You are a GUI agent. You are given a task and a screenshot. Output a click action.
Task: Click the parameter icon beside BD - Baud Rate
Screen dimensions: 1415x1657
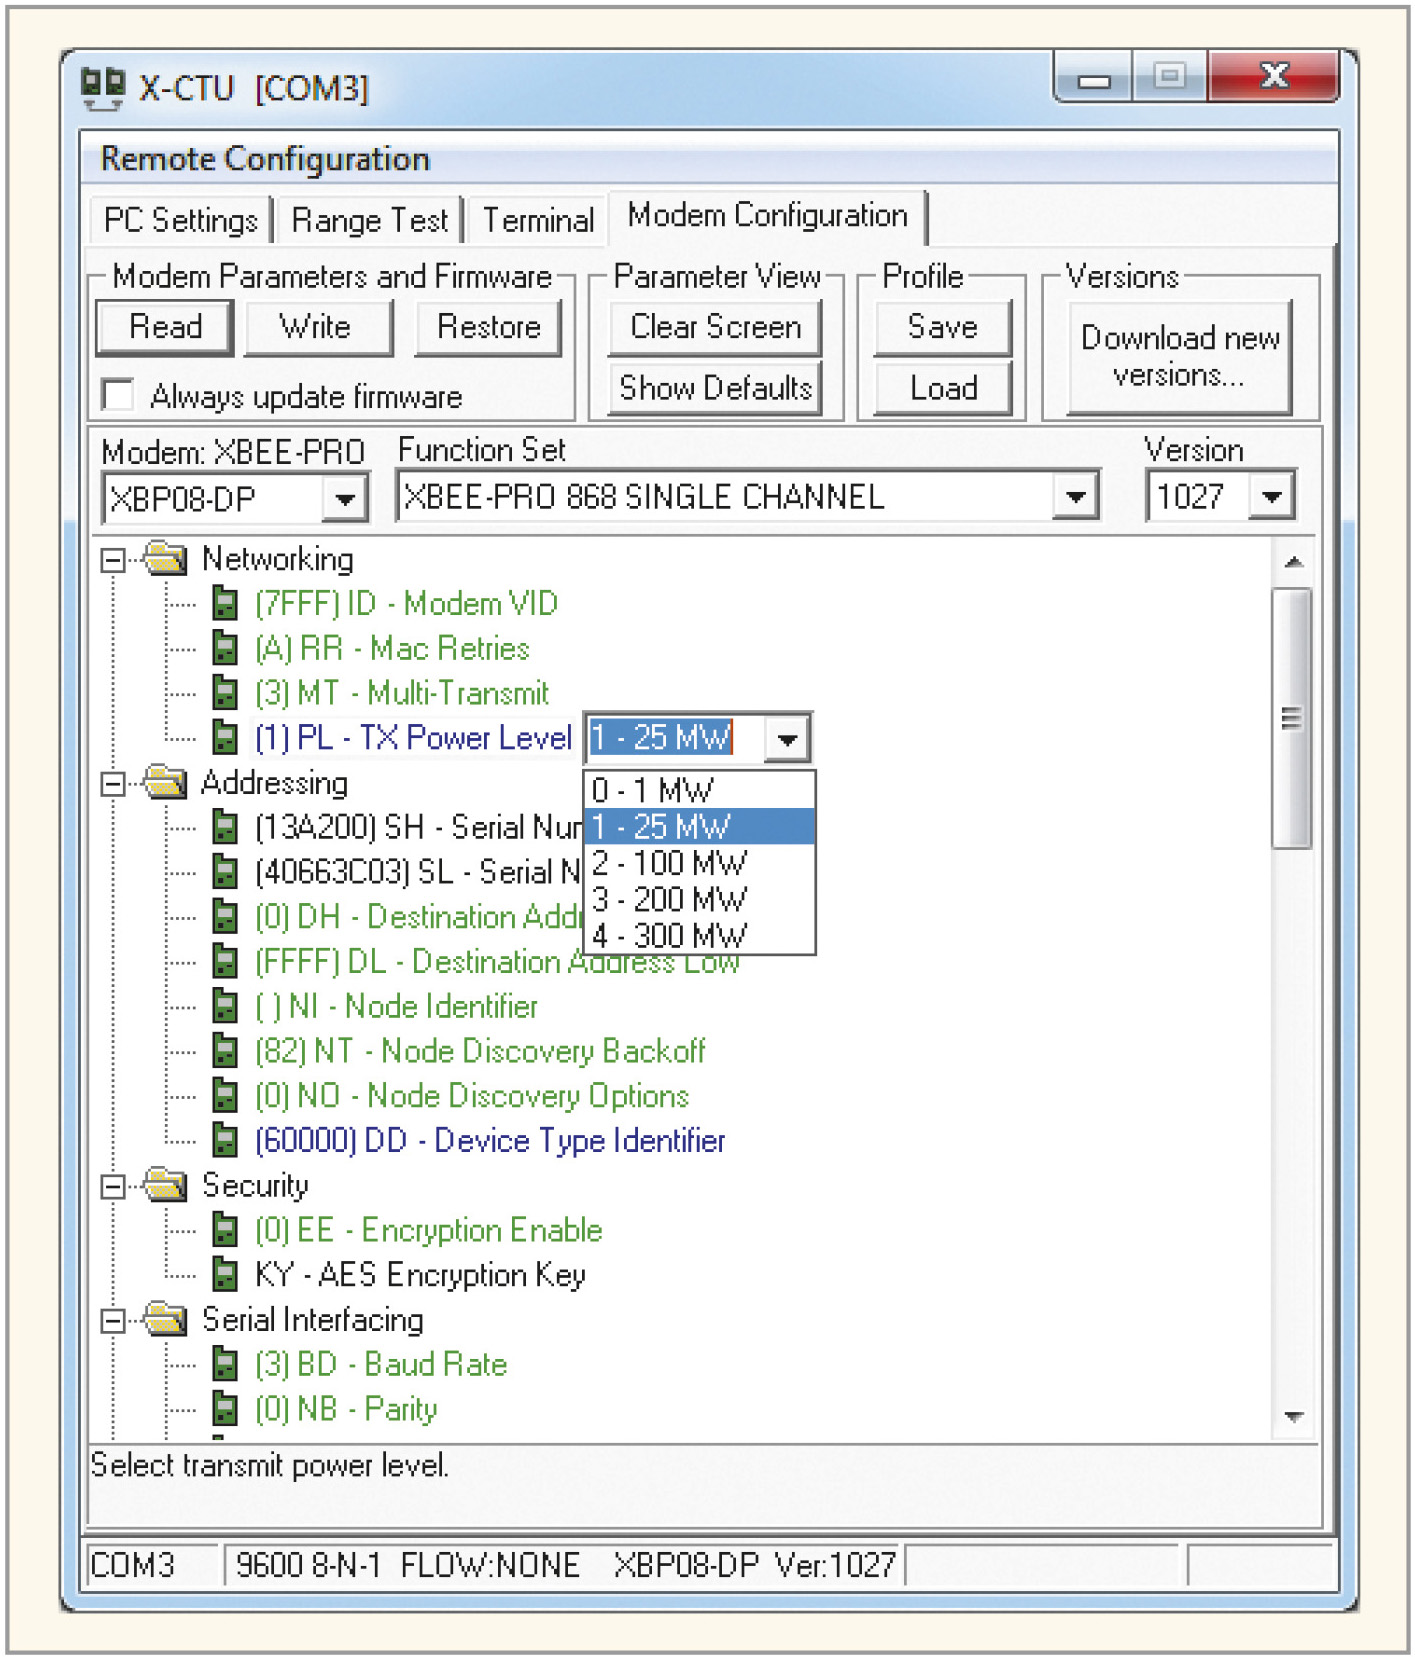(x=226, y=1365)
